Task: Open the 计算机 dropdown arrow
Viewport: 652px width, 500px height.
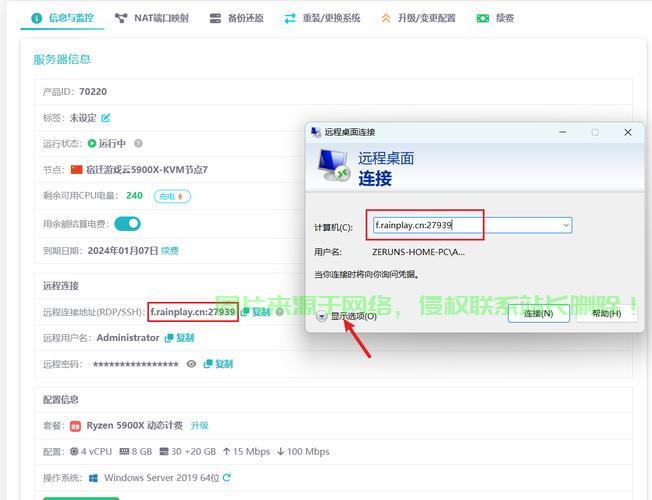Action: pos(566,225)
